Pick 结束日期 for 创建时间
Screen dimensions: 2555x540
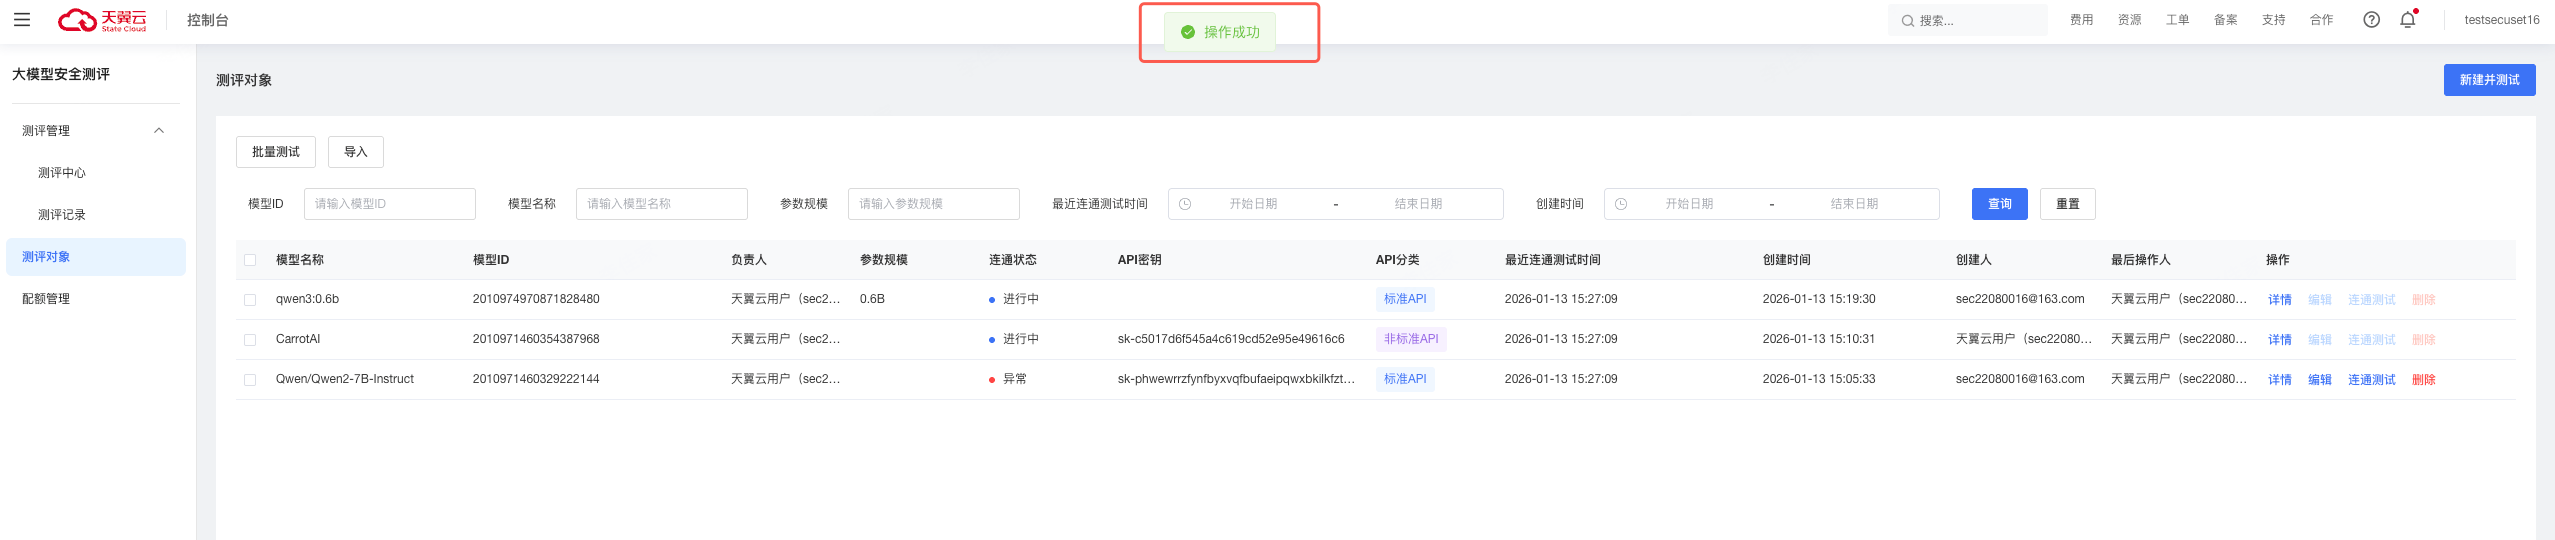pyautogui.click(x=1855, y=204)
